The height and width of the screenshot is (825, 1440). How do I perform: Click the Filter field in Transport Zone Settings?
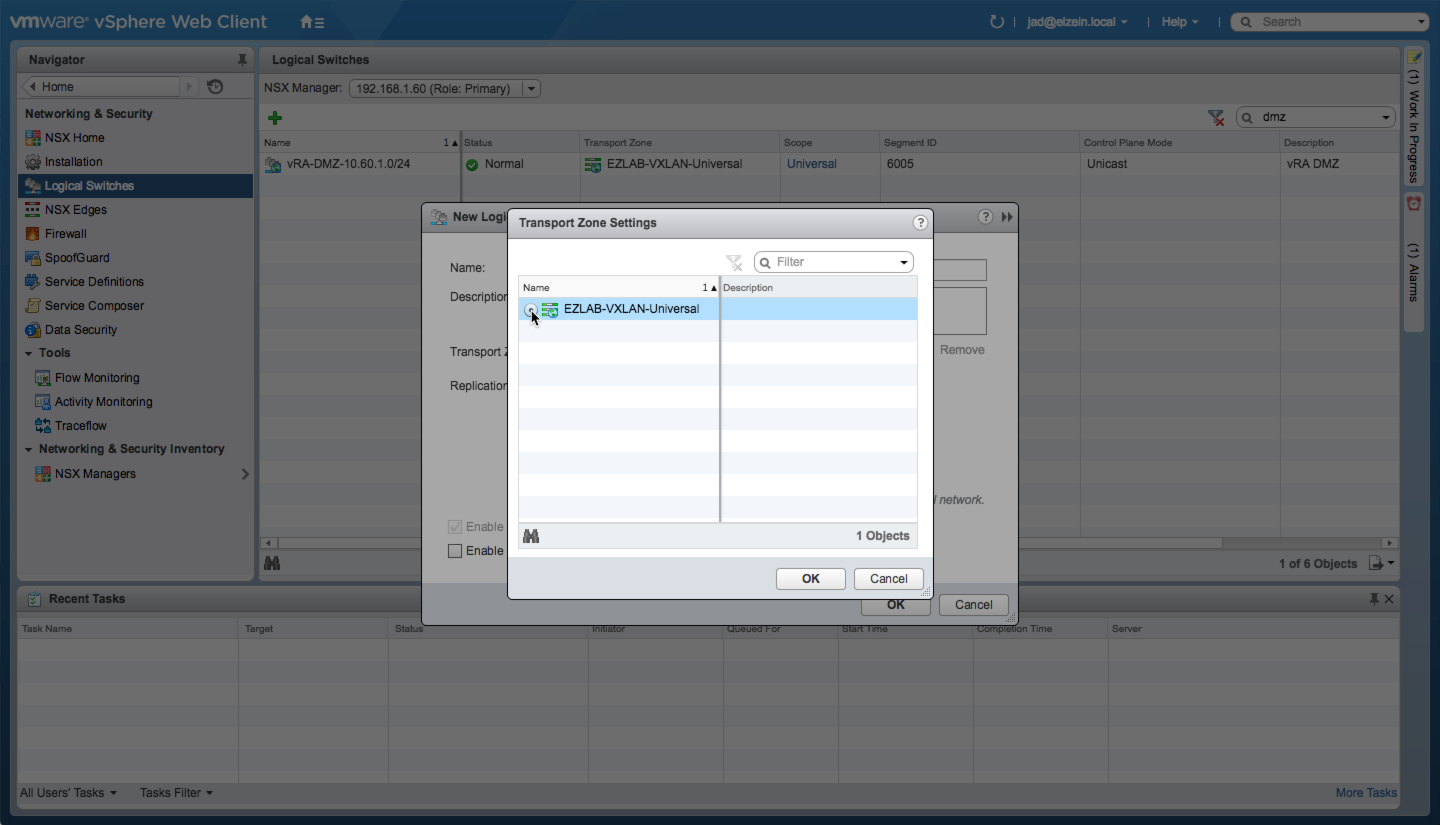tap(834, 262)
